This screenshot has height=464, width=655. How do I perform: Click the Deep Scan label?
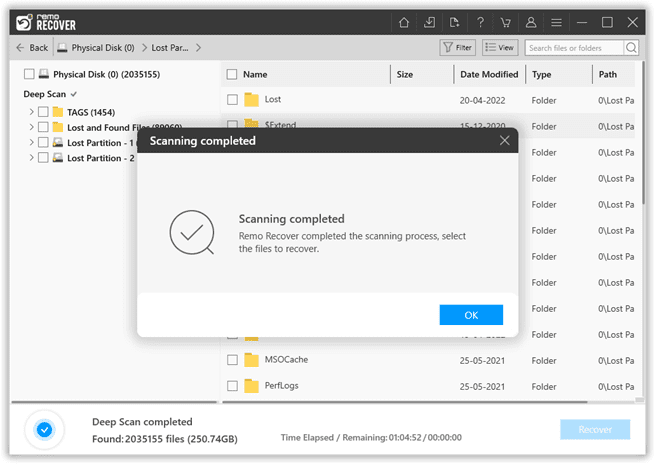pyautogui.click(x=45, y=94)
